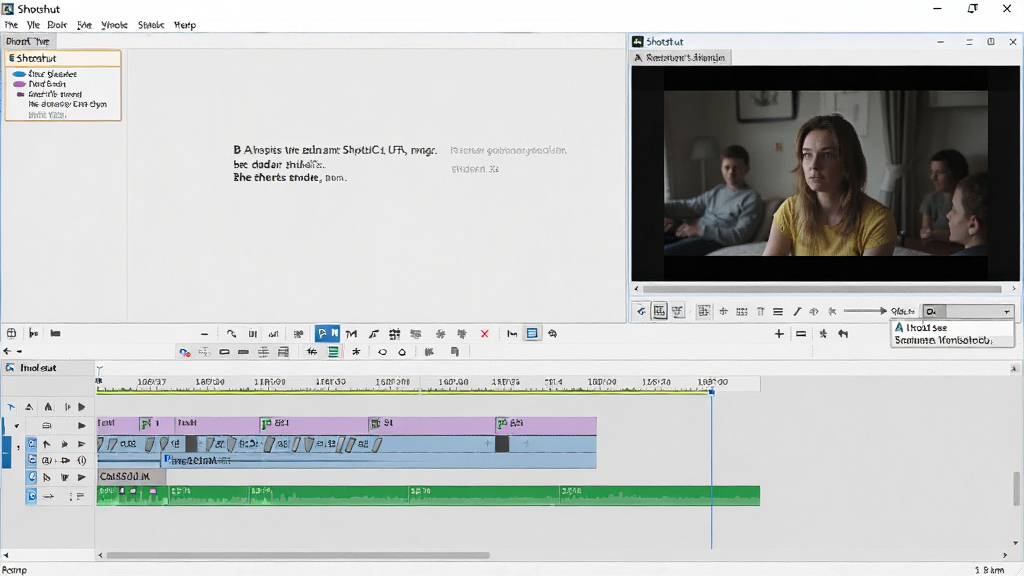This screenshot has height=576, width=1024.
Task: Click the bold B paragraph text in center panel
Action: (x=335, y=163)
